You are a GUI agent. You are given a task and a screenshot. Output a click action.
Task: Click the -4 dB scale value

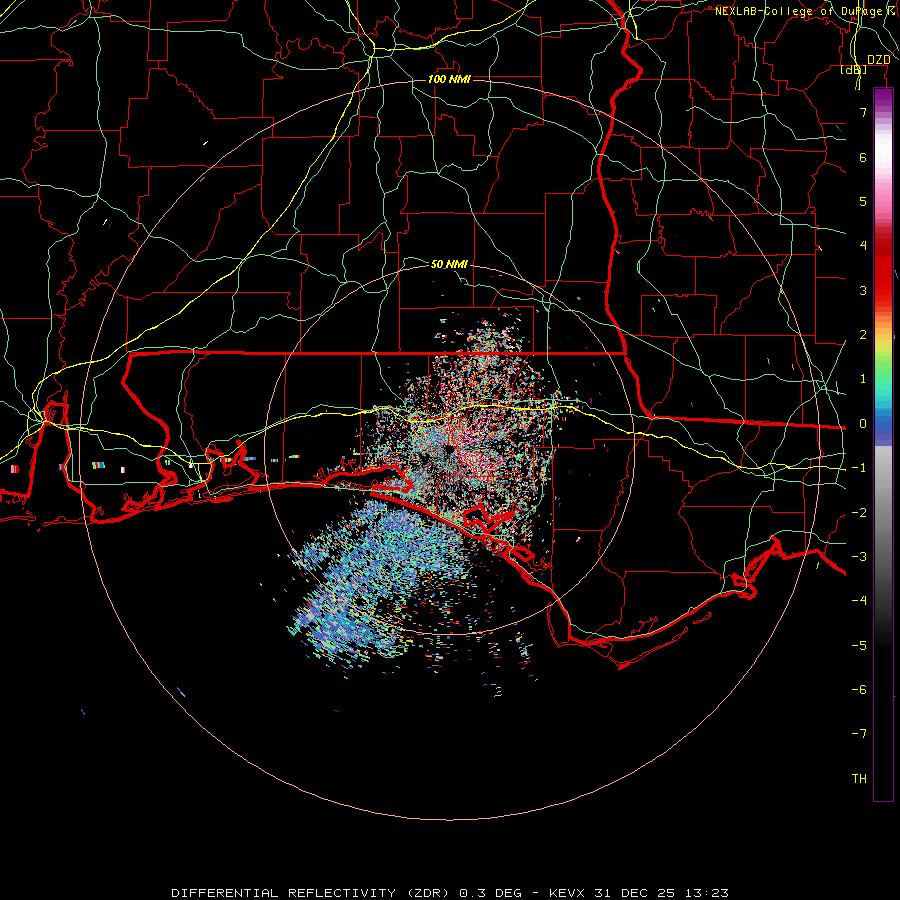859,601
